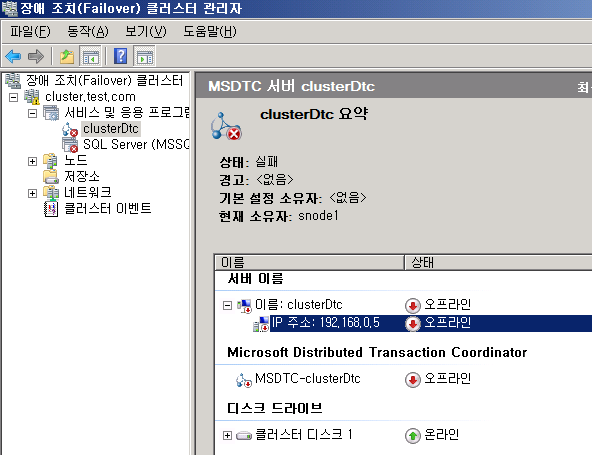This screenshot has width=592, height=455.
Task: Select cluster.test.com in the tree
Action: point(90,97)
